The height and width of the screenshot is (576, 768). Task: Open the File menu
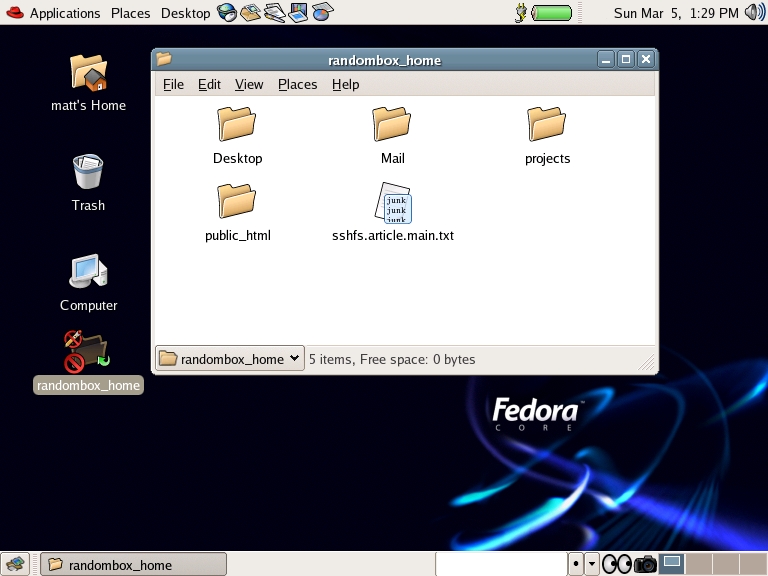point(173,85)
